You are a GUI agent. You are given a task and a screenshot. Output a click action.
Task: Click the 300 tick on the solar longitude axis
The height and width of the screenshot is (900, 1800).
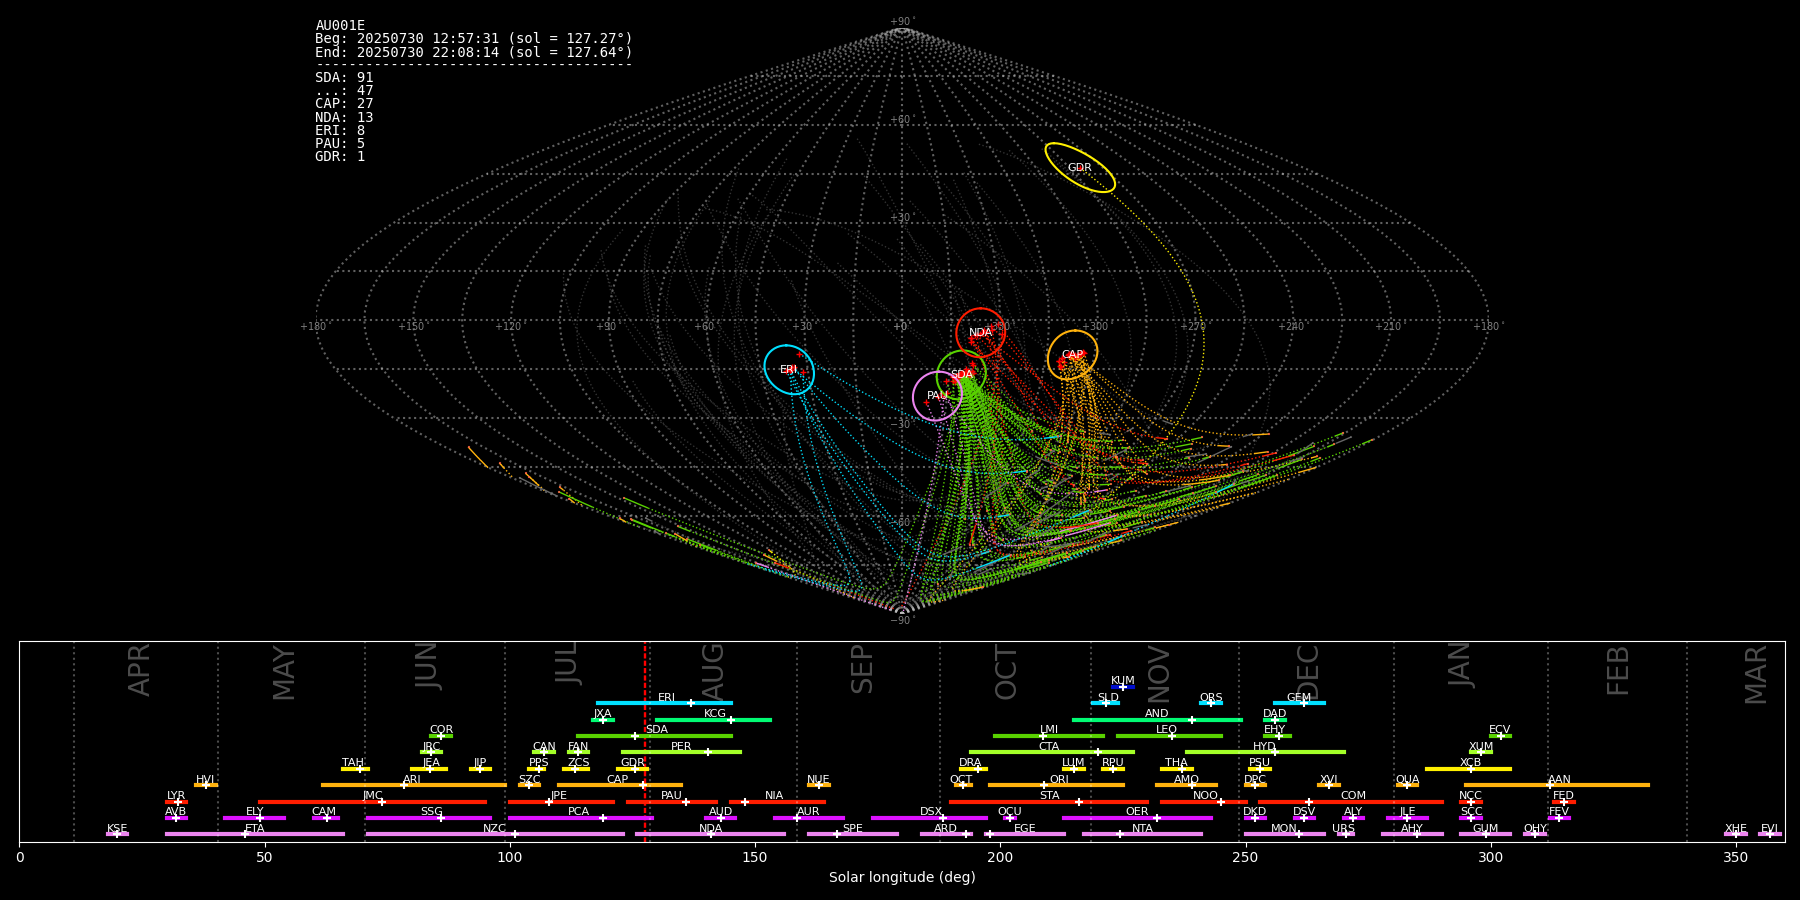pyautogui.click(x=1490, y=857)
